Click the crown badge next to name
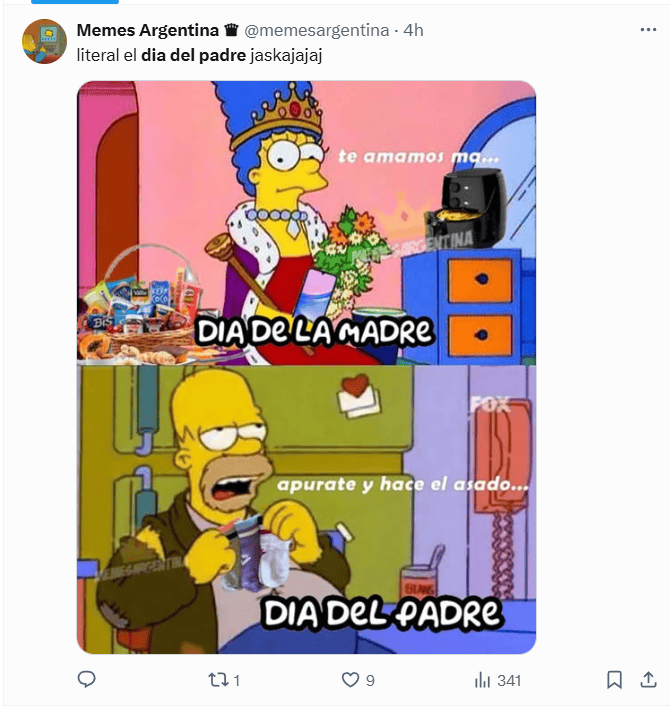The height and width of the screenshot is (706, 670). 231,30
